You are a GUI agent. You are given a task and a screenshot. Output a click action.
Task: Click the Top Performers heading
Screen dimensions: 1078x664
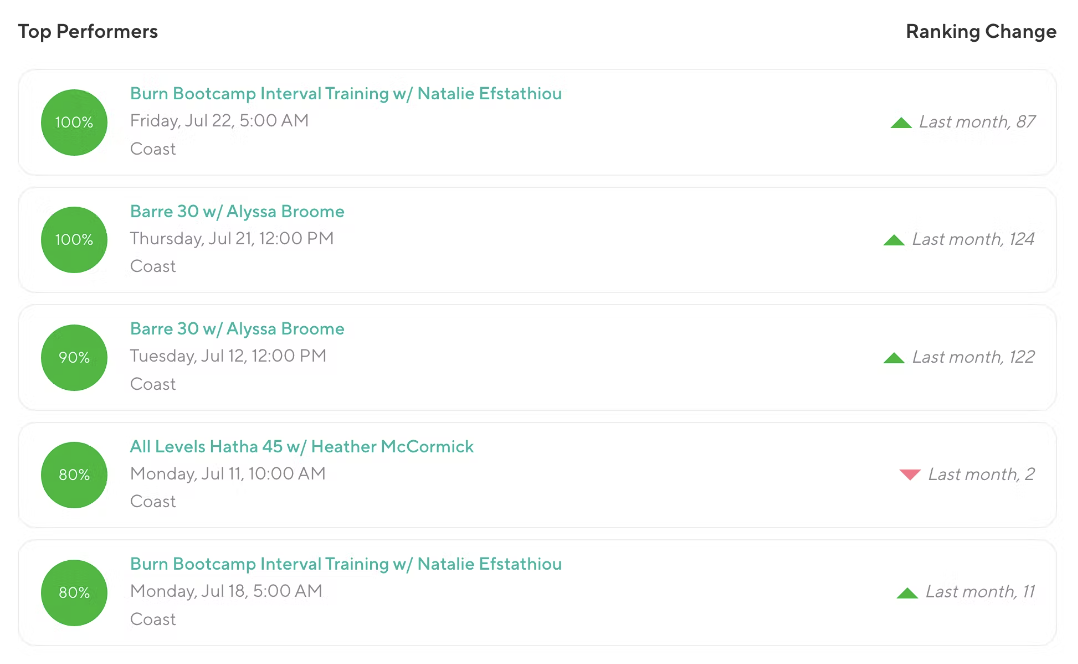click(x=88, y=32)
